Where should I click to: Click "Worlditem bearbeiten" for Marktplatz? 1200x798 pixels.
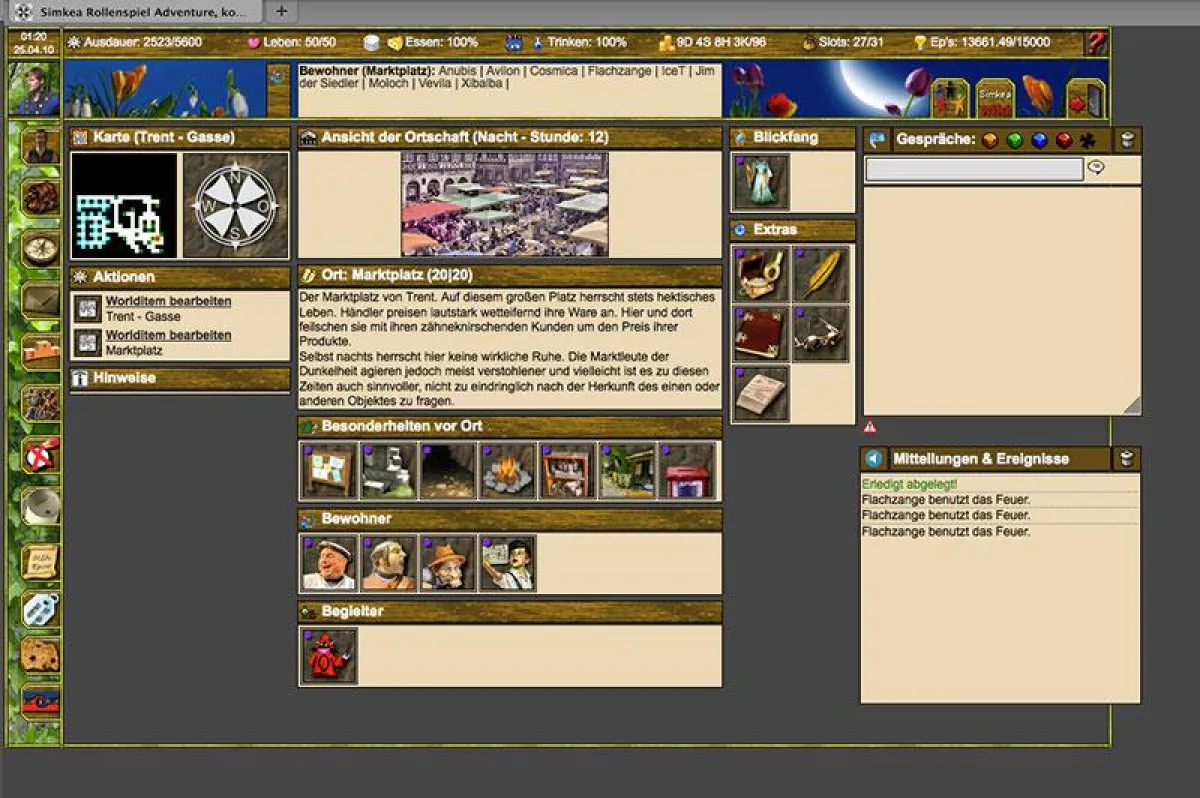pyautogui.click(x=172, y=335)
